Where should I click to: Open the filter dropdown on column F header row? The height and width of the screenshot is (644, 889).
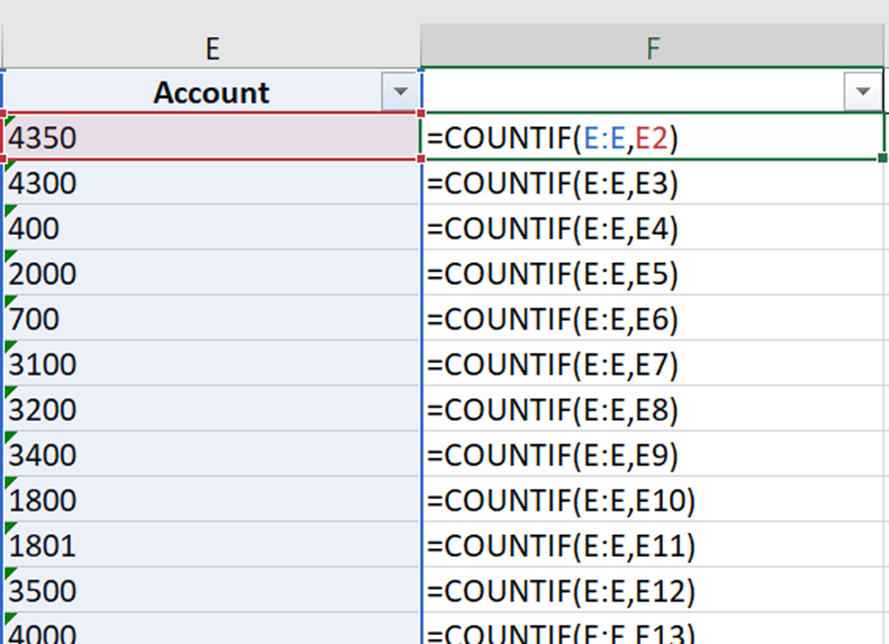tap(862, 91)
